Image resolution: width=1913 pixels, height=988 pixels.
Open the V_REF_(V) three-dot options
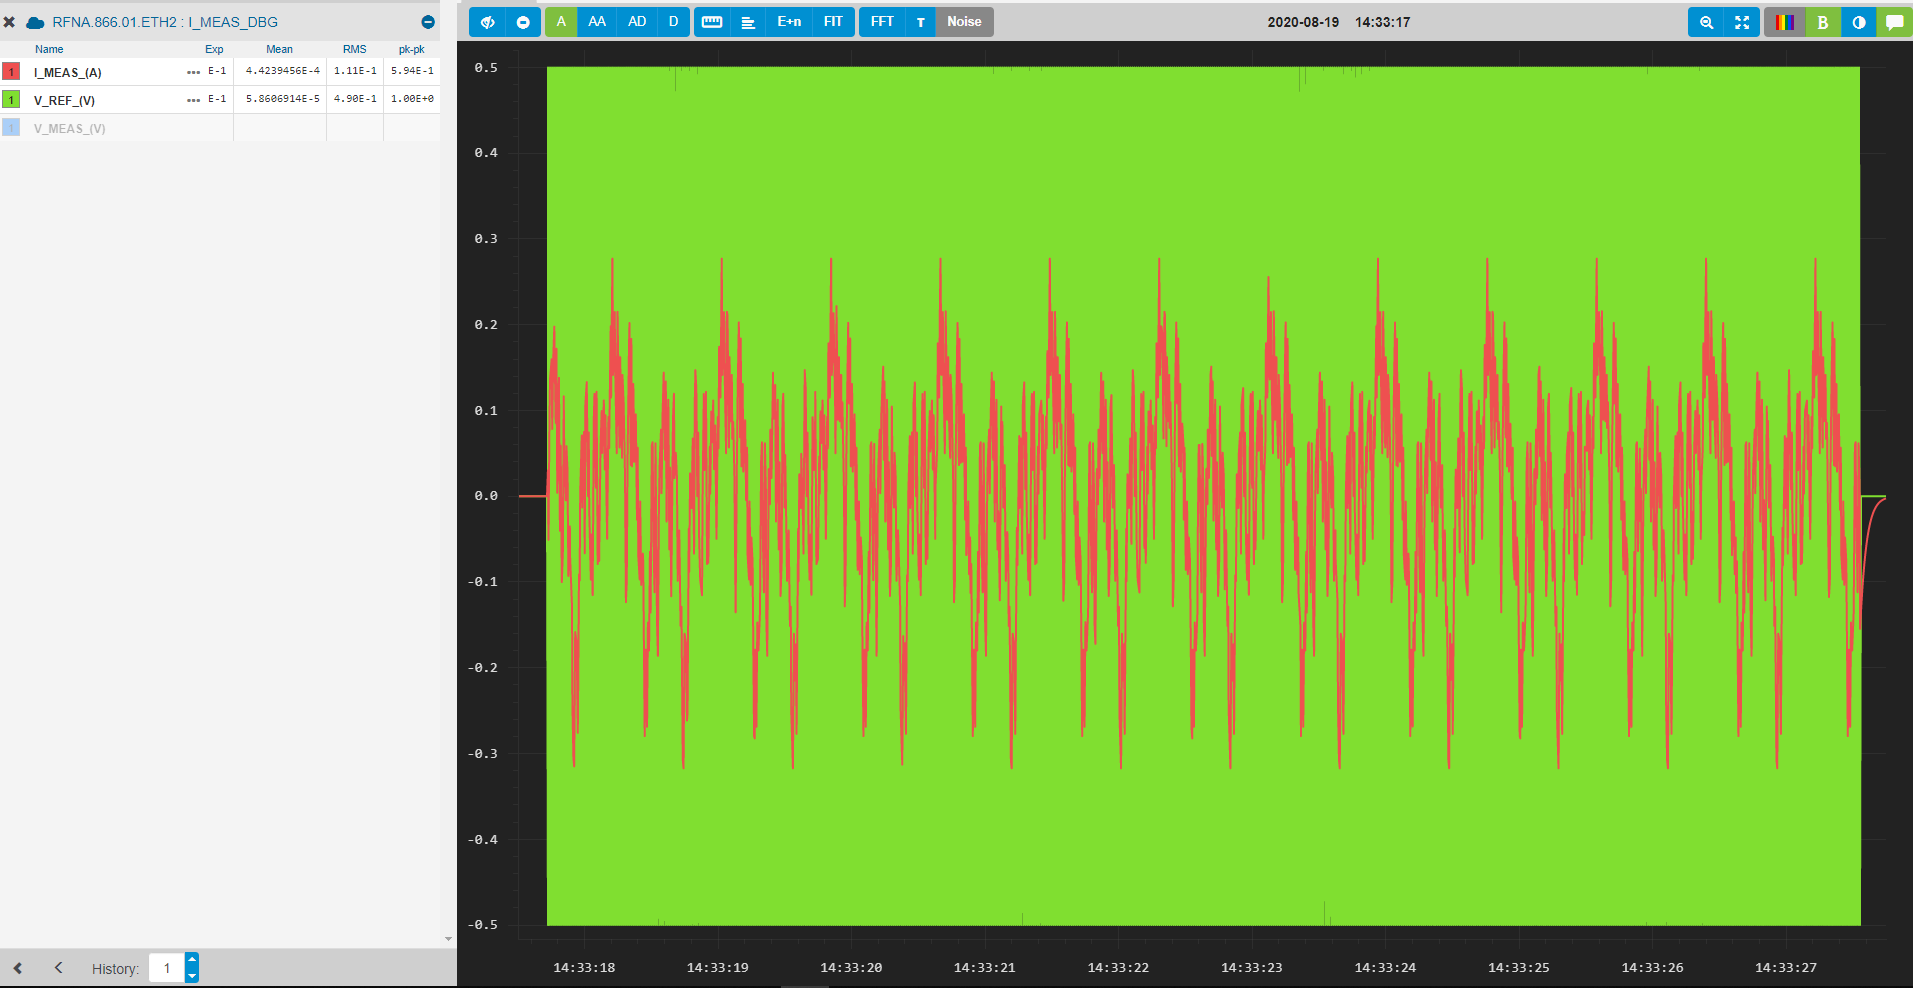point(193,100)
